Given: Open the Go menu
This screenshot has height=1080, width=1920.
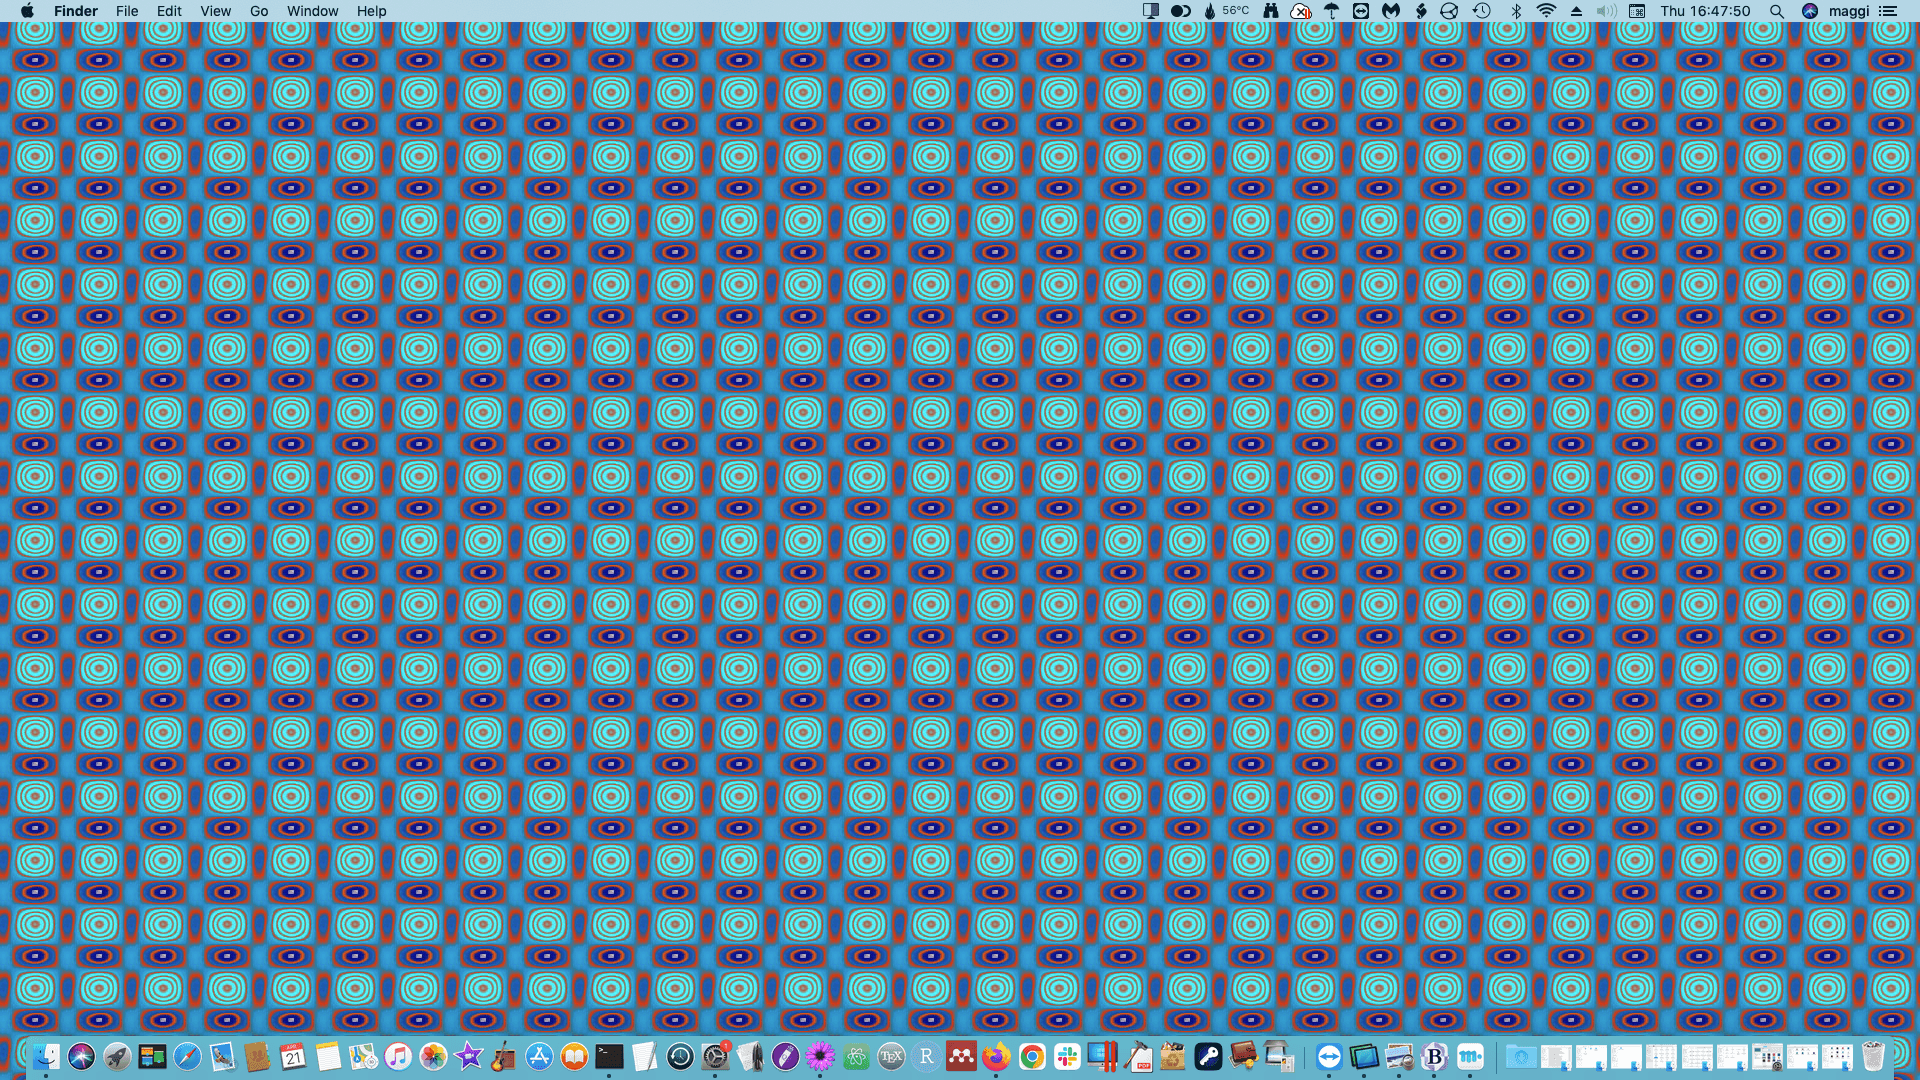Looking at the screenshot, I should coord(259,11).
